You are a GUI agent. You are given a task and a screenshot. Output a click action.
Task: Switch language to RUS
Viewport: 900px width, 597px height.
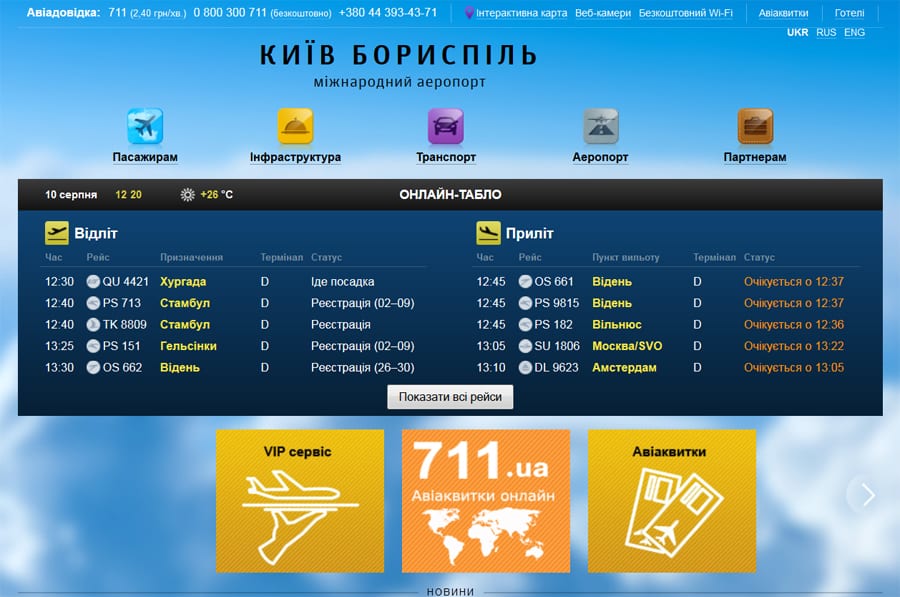[826, 32]
